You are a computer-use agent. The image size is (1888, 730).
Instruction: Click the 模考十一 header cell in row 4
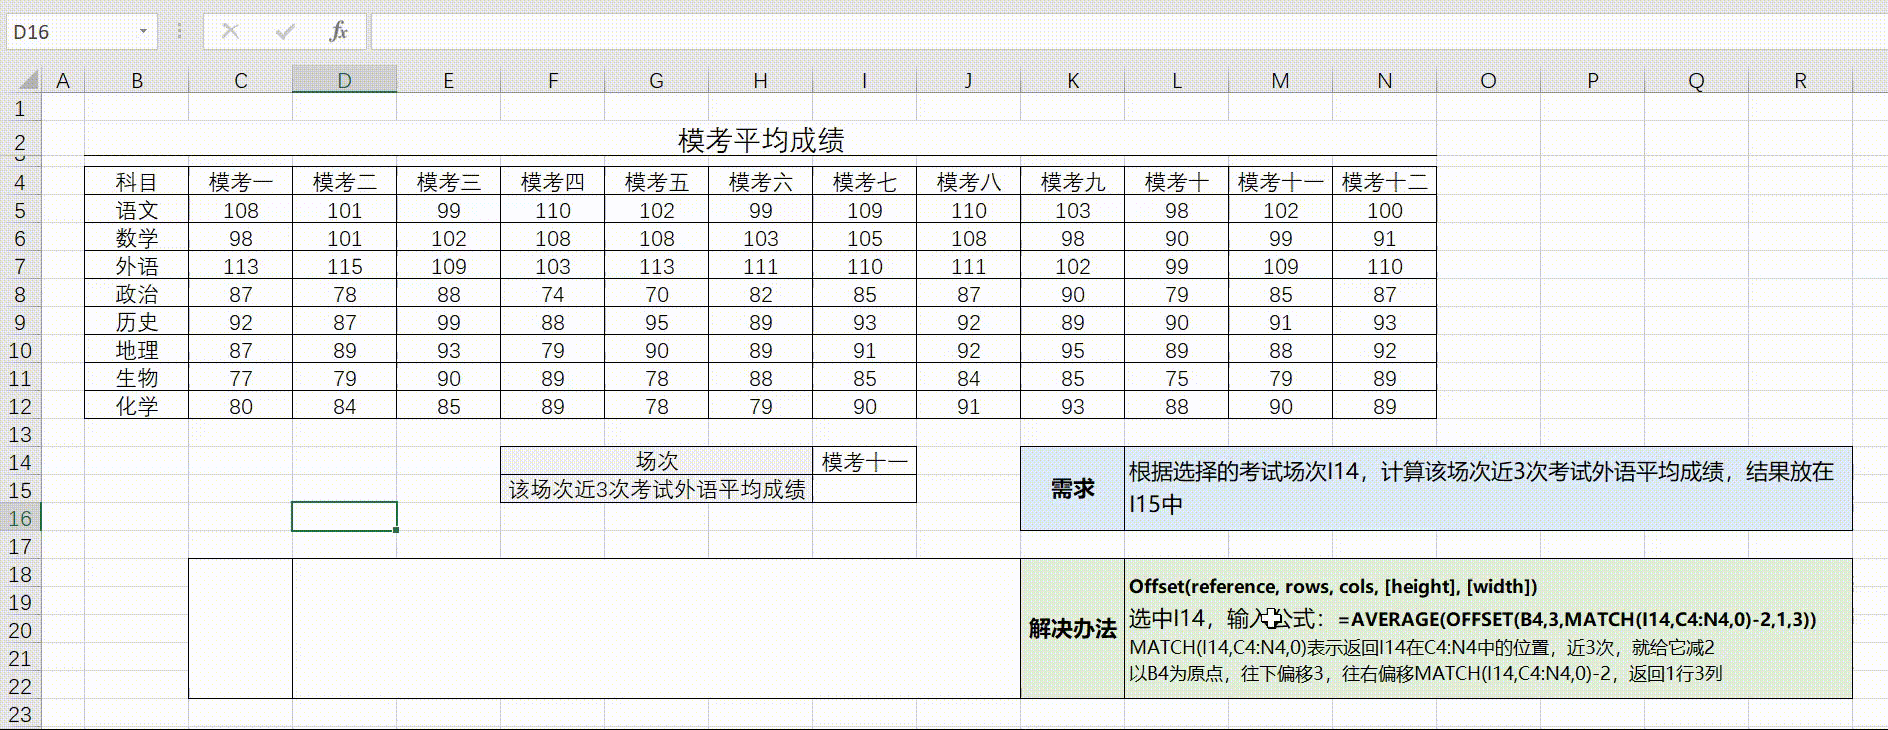point(1281,182)
